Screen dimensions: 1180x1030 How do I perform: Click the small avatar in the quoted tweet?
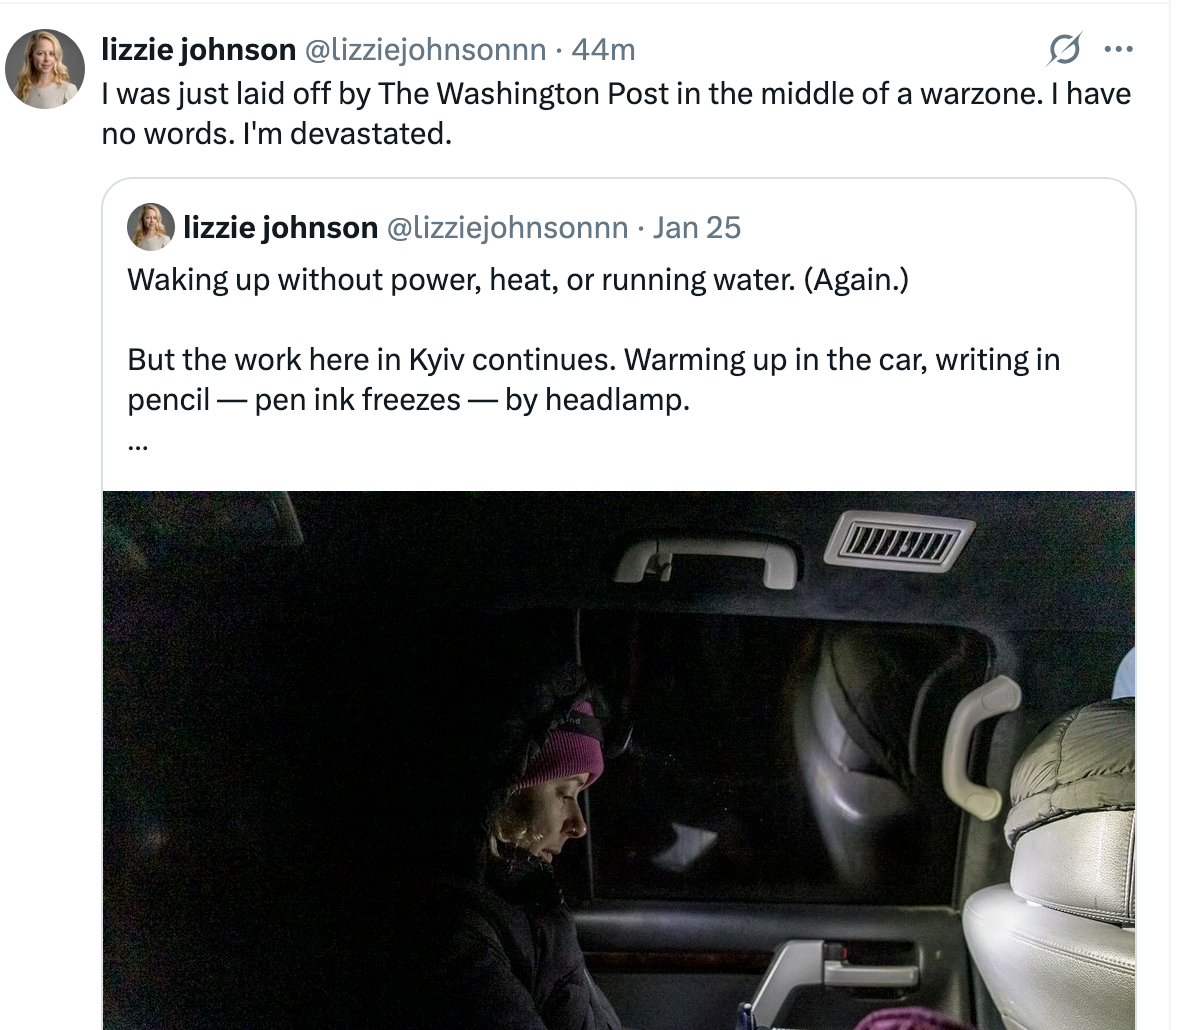click(151, 228)
